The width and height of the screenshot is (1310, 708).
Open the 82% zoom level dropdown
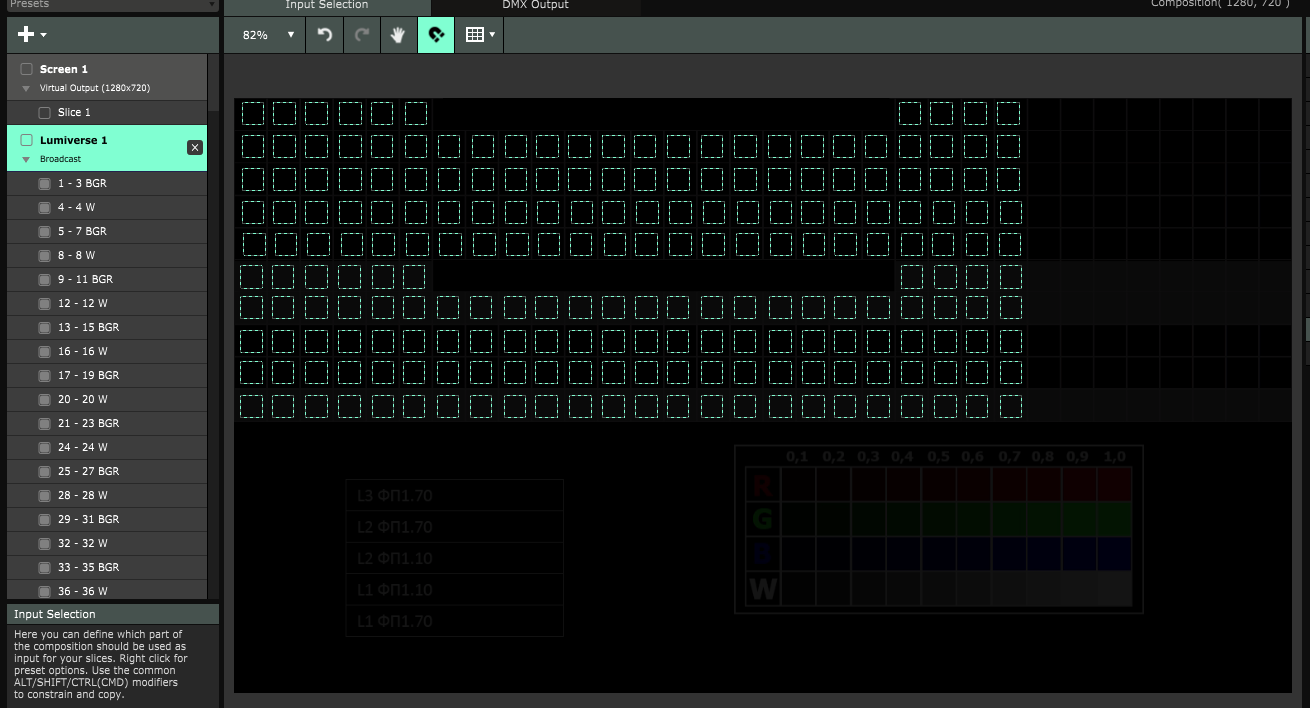click(269, 35)
